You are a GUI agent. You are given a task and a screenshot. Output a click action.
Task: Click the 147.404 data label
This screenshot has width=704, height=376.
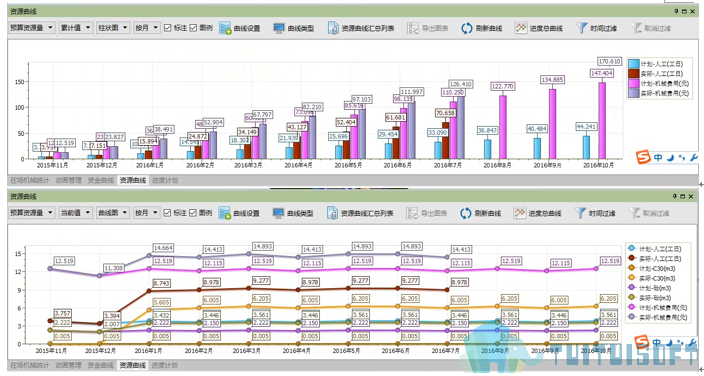pos(602,73)
